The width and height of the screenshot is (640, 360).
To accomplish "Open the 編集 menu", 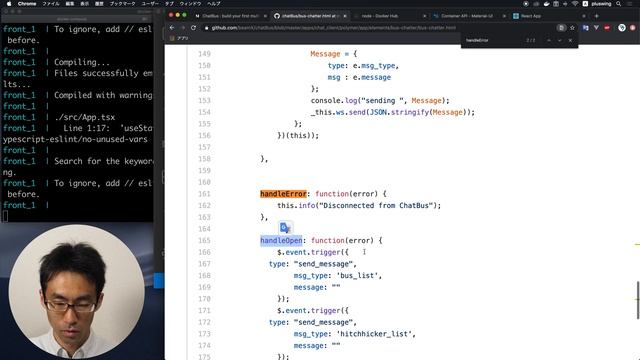I will (70, 3).
